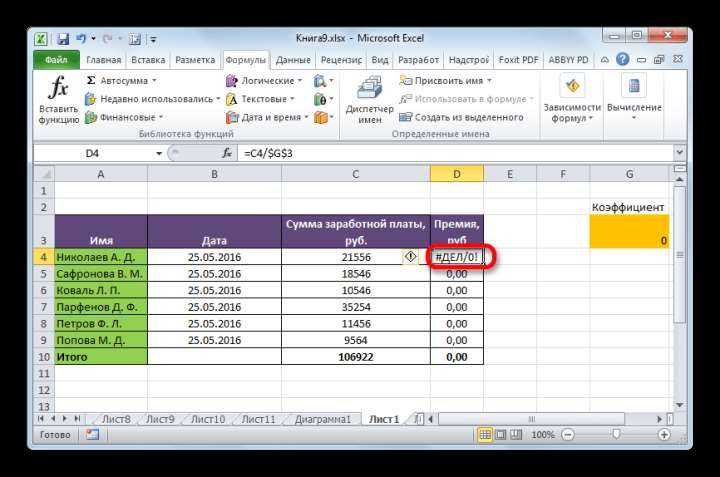Click the formula bar containing =C4/$G$3

pyautogui.click(x=455, y=153)
